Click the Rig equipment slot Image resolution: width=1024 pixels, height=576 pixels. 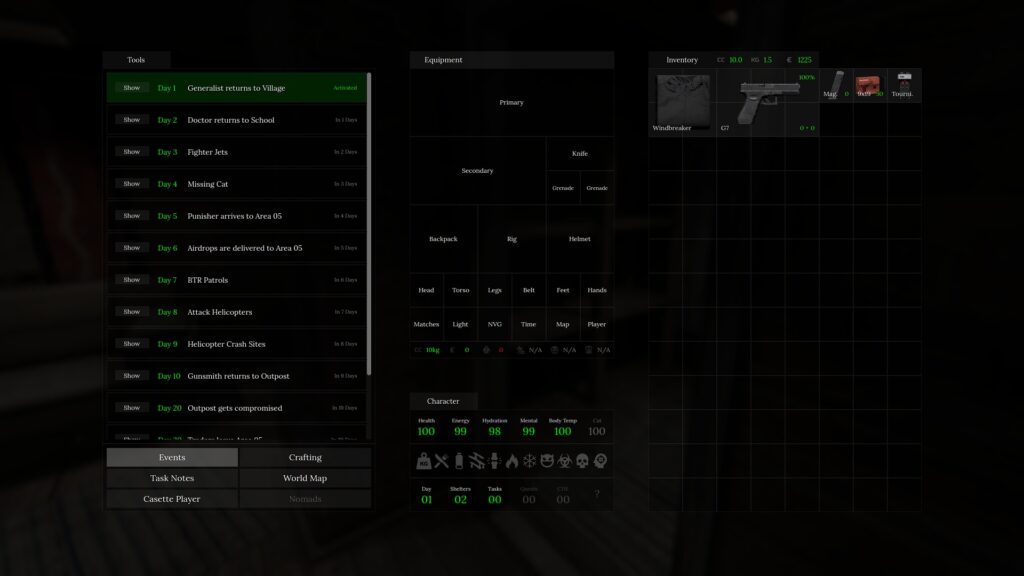click(x=511, y=239)
